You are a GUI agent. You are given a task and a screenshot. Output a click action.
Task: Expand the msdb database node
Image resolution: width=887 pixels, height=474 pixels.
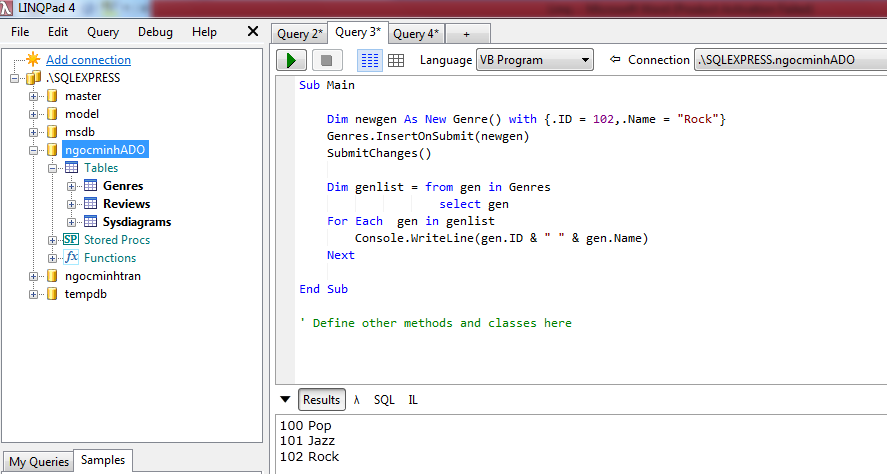pyautogui.click(x=33, y=132)
